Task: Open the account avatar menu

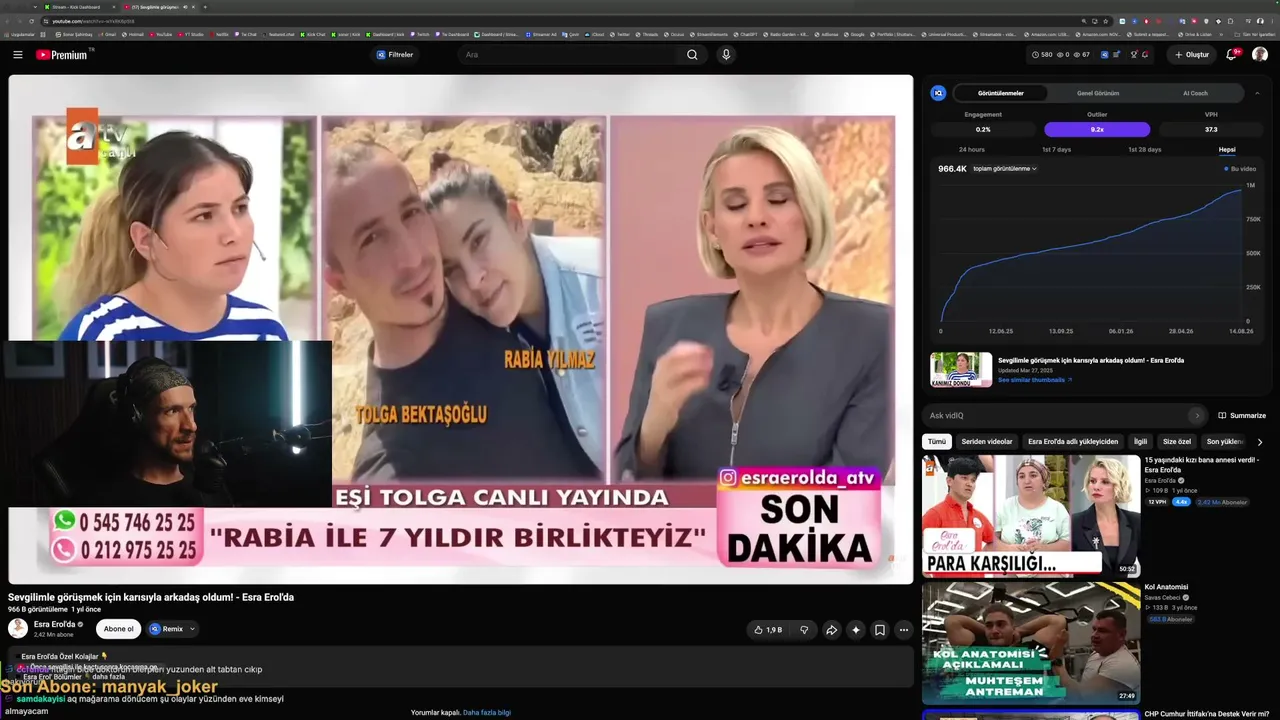Action: [x=1260, y=55]
